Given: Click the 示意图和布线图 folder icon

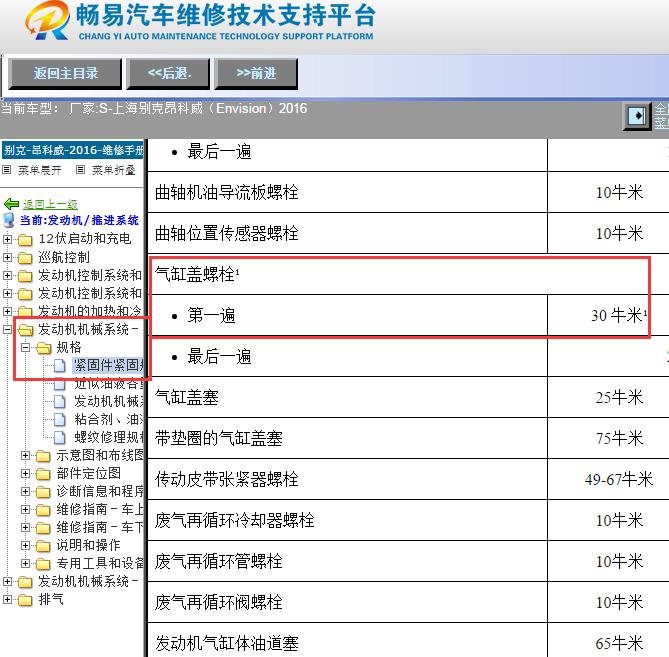Looking at the screenshot, I should pyautogui.click(x=43, y=456).
